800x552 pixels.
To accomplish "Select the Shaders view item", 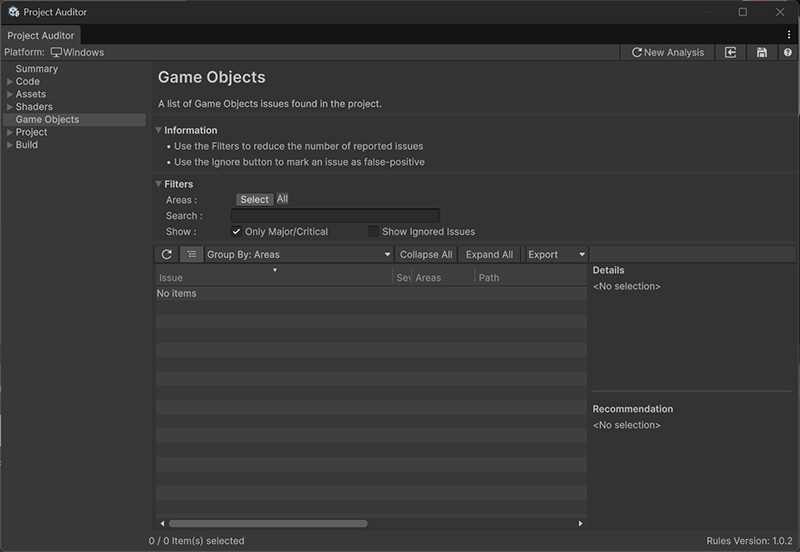I will point(34,107).
